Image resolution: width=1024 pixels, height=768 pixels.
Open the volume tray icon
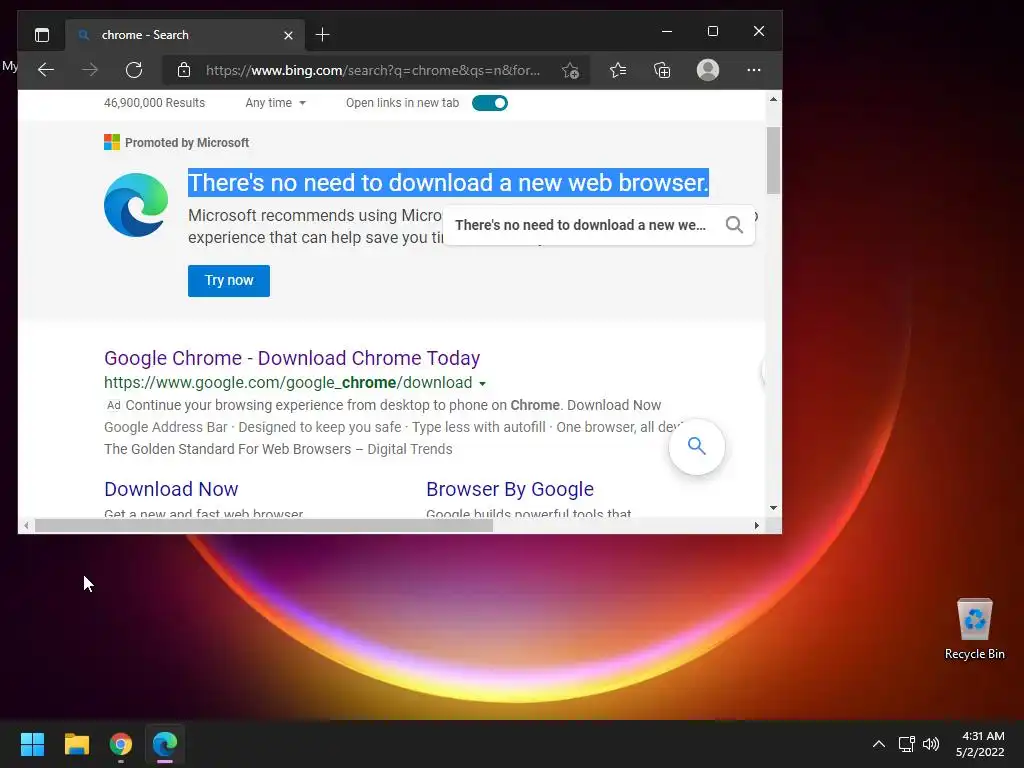(931, 744)
